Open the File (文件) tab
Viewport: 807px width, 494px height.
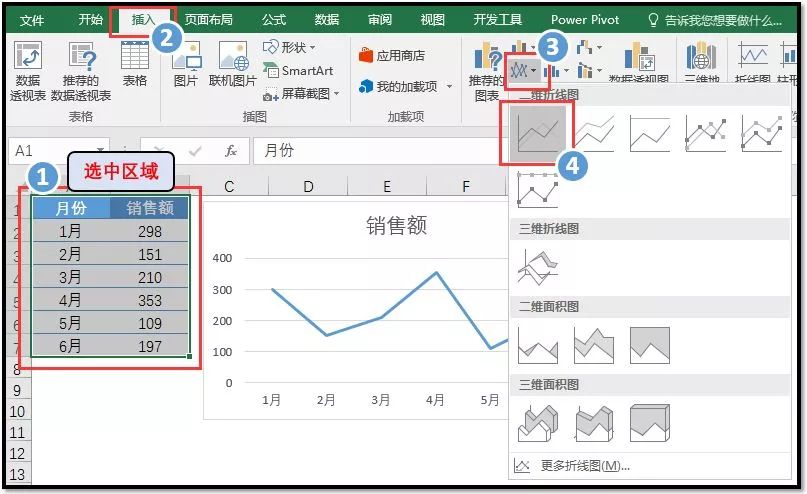coord(32,20)
